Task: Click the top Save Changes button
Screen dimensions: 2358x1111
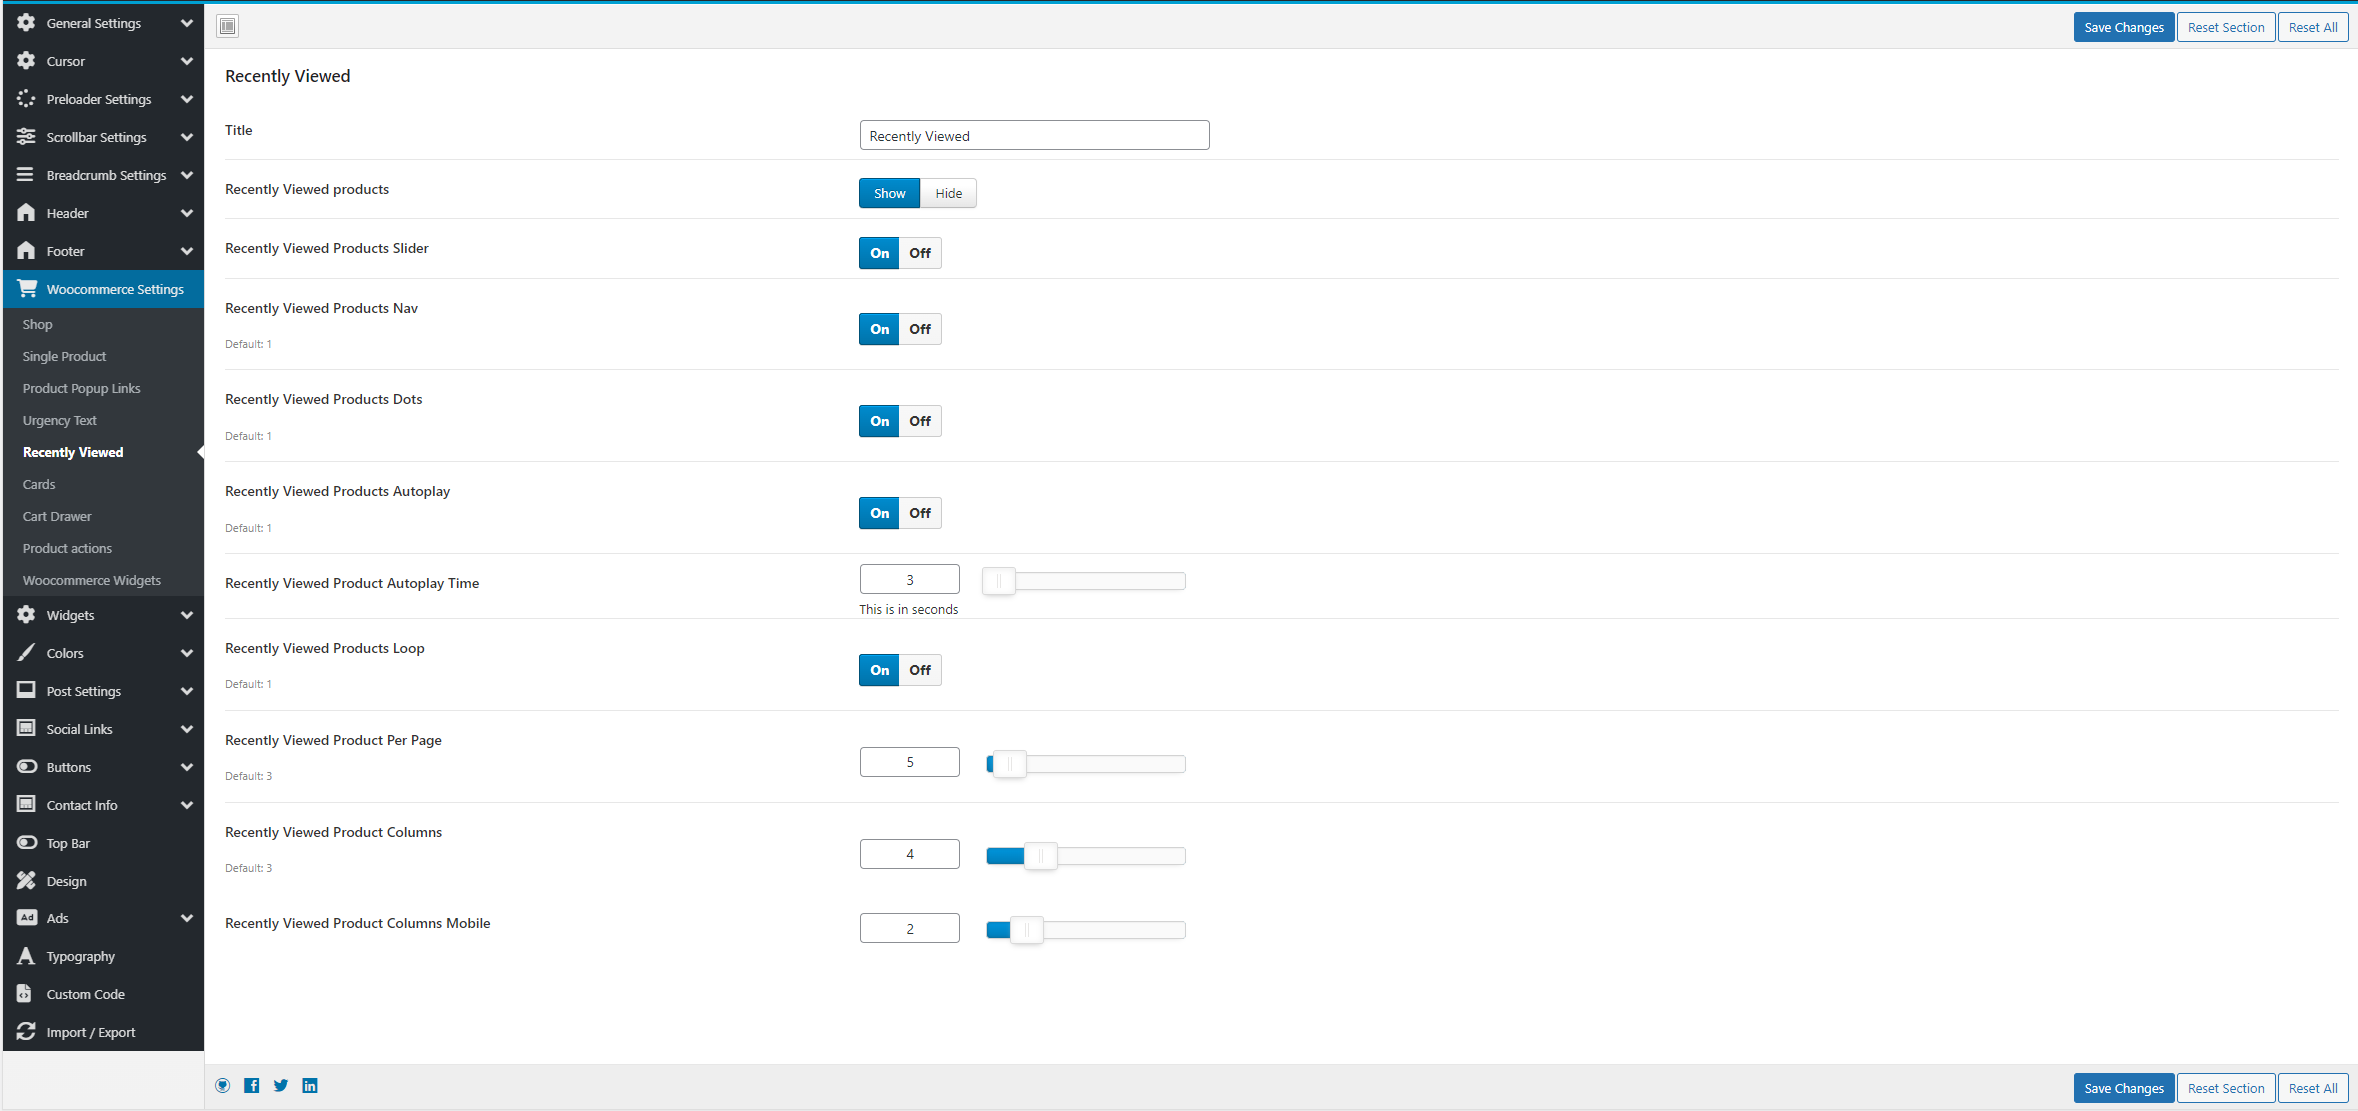Action: [x=2123, y=27]
